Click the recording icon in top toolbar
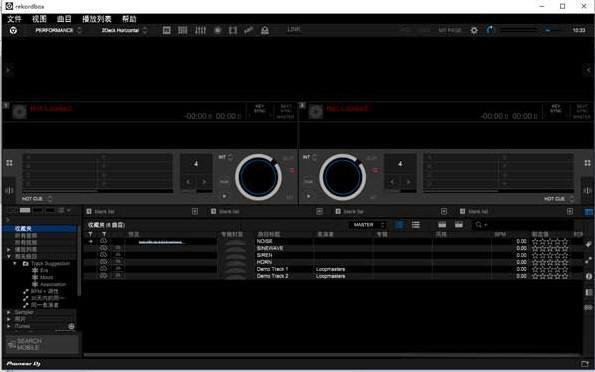This screenshot has width=595, height=372. point(217,30)
